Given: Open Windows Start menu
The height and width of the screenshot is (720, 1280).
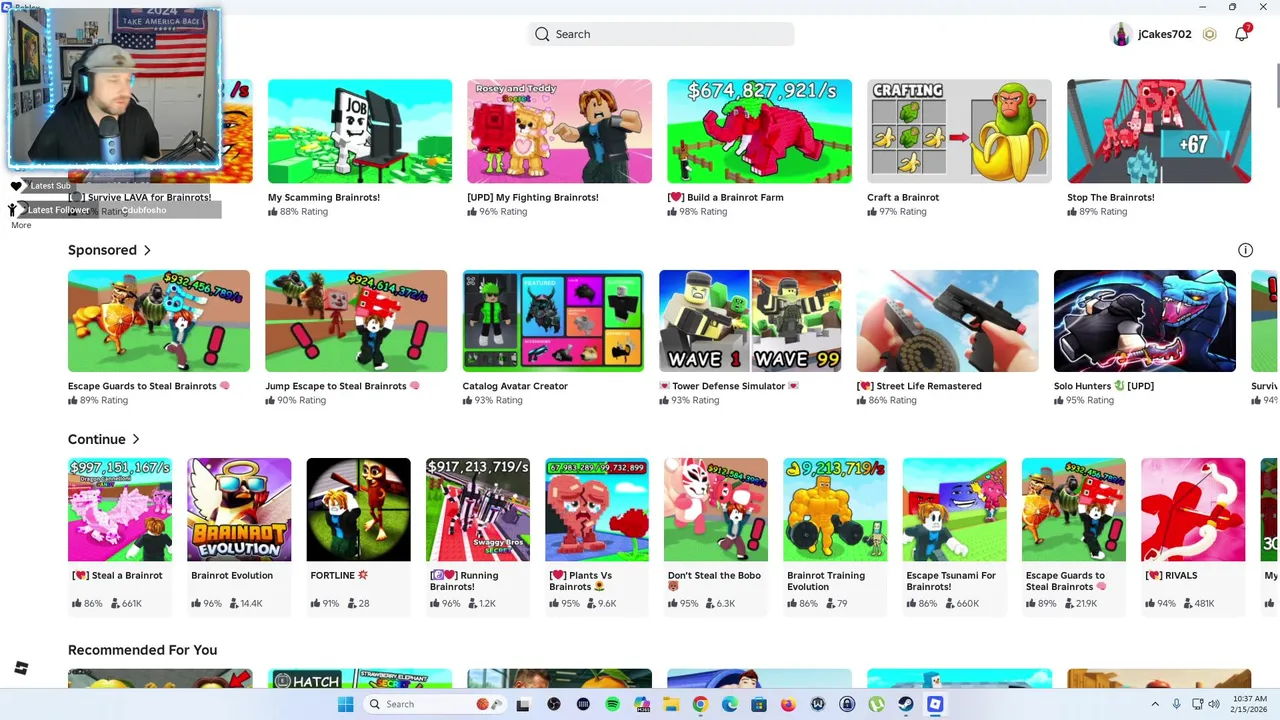Looking at the screenshot, I should pos(345,704).
